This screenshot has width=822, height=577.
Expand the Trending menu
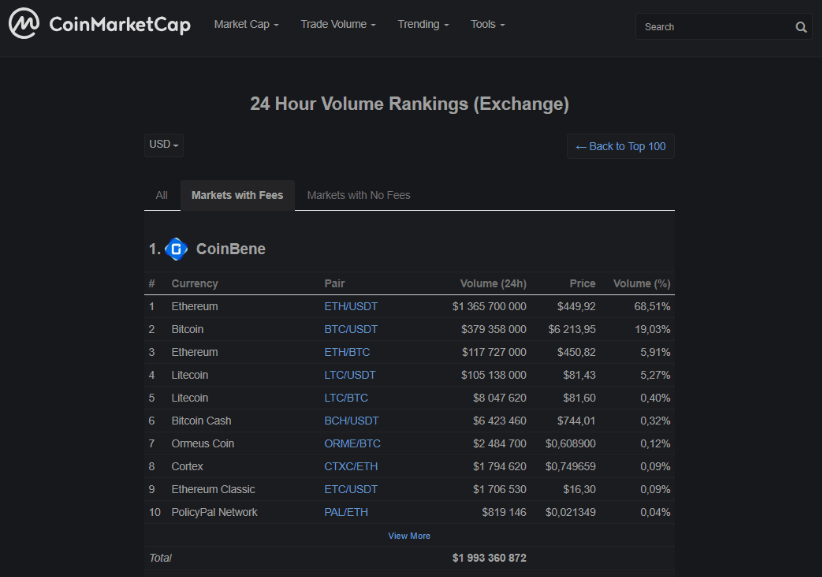click(x=423, y=25)
